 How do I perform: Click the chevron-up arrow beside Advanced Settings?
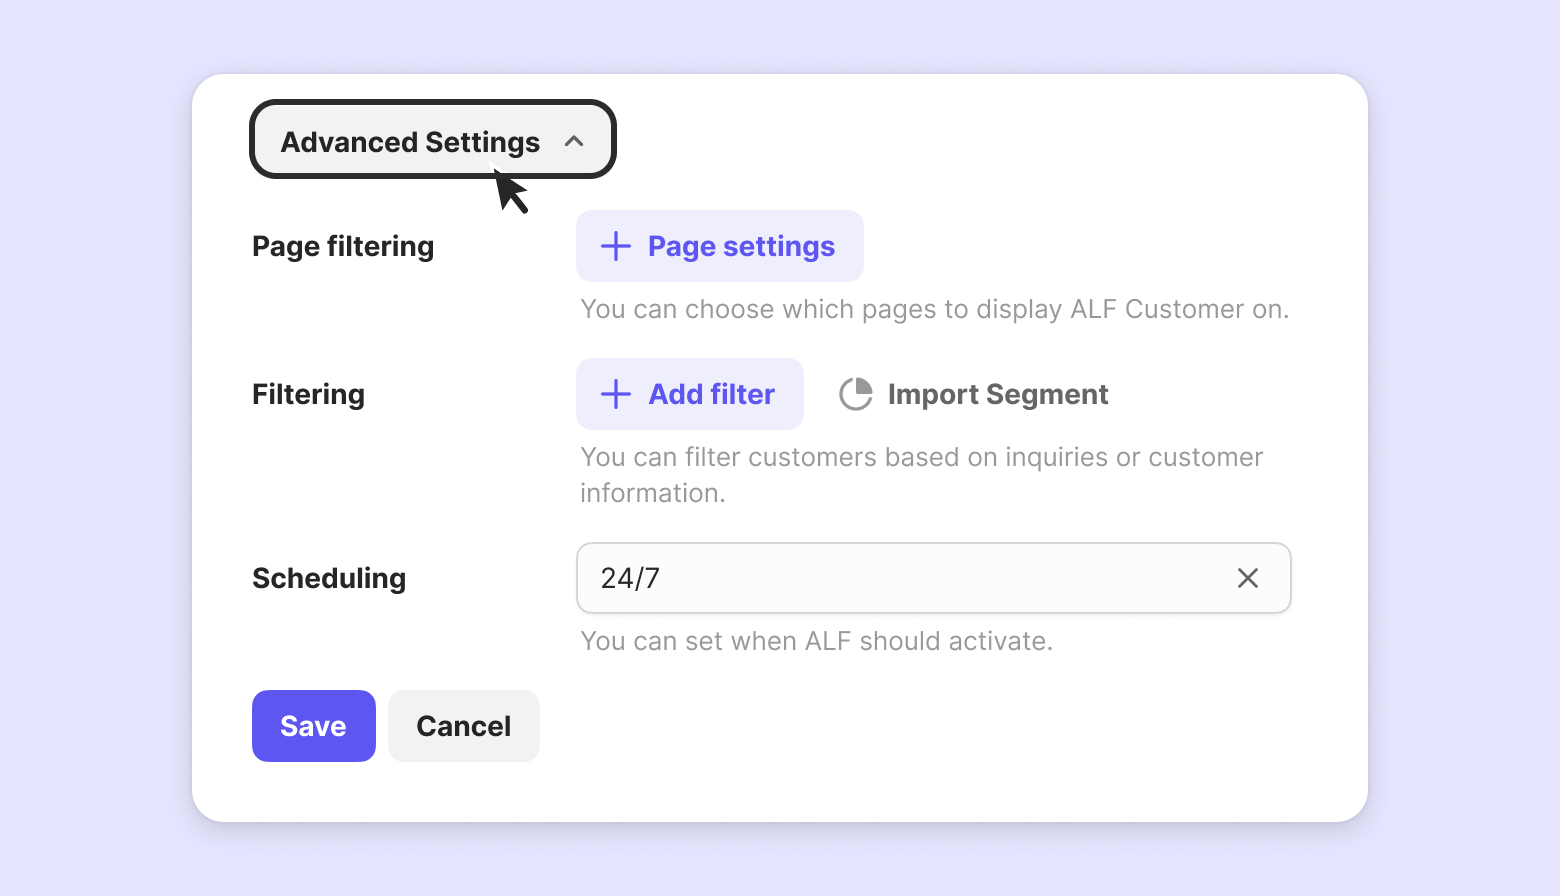pyautogui.click(x=574, y=141)
